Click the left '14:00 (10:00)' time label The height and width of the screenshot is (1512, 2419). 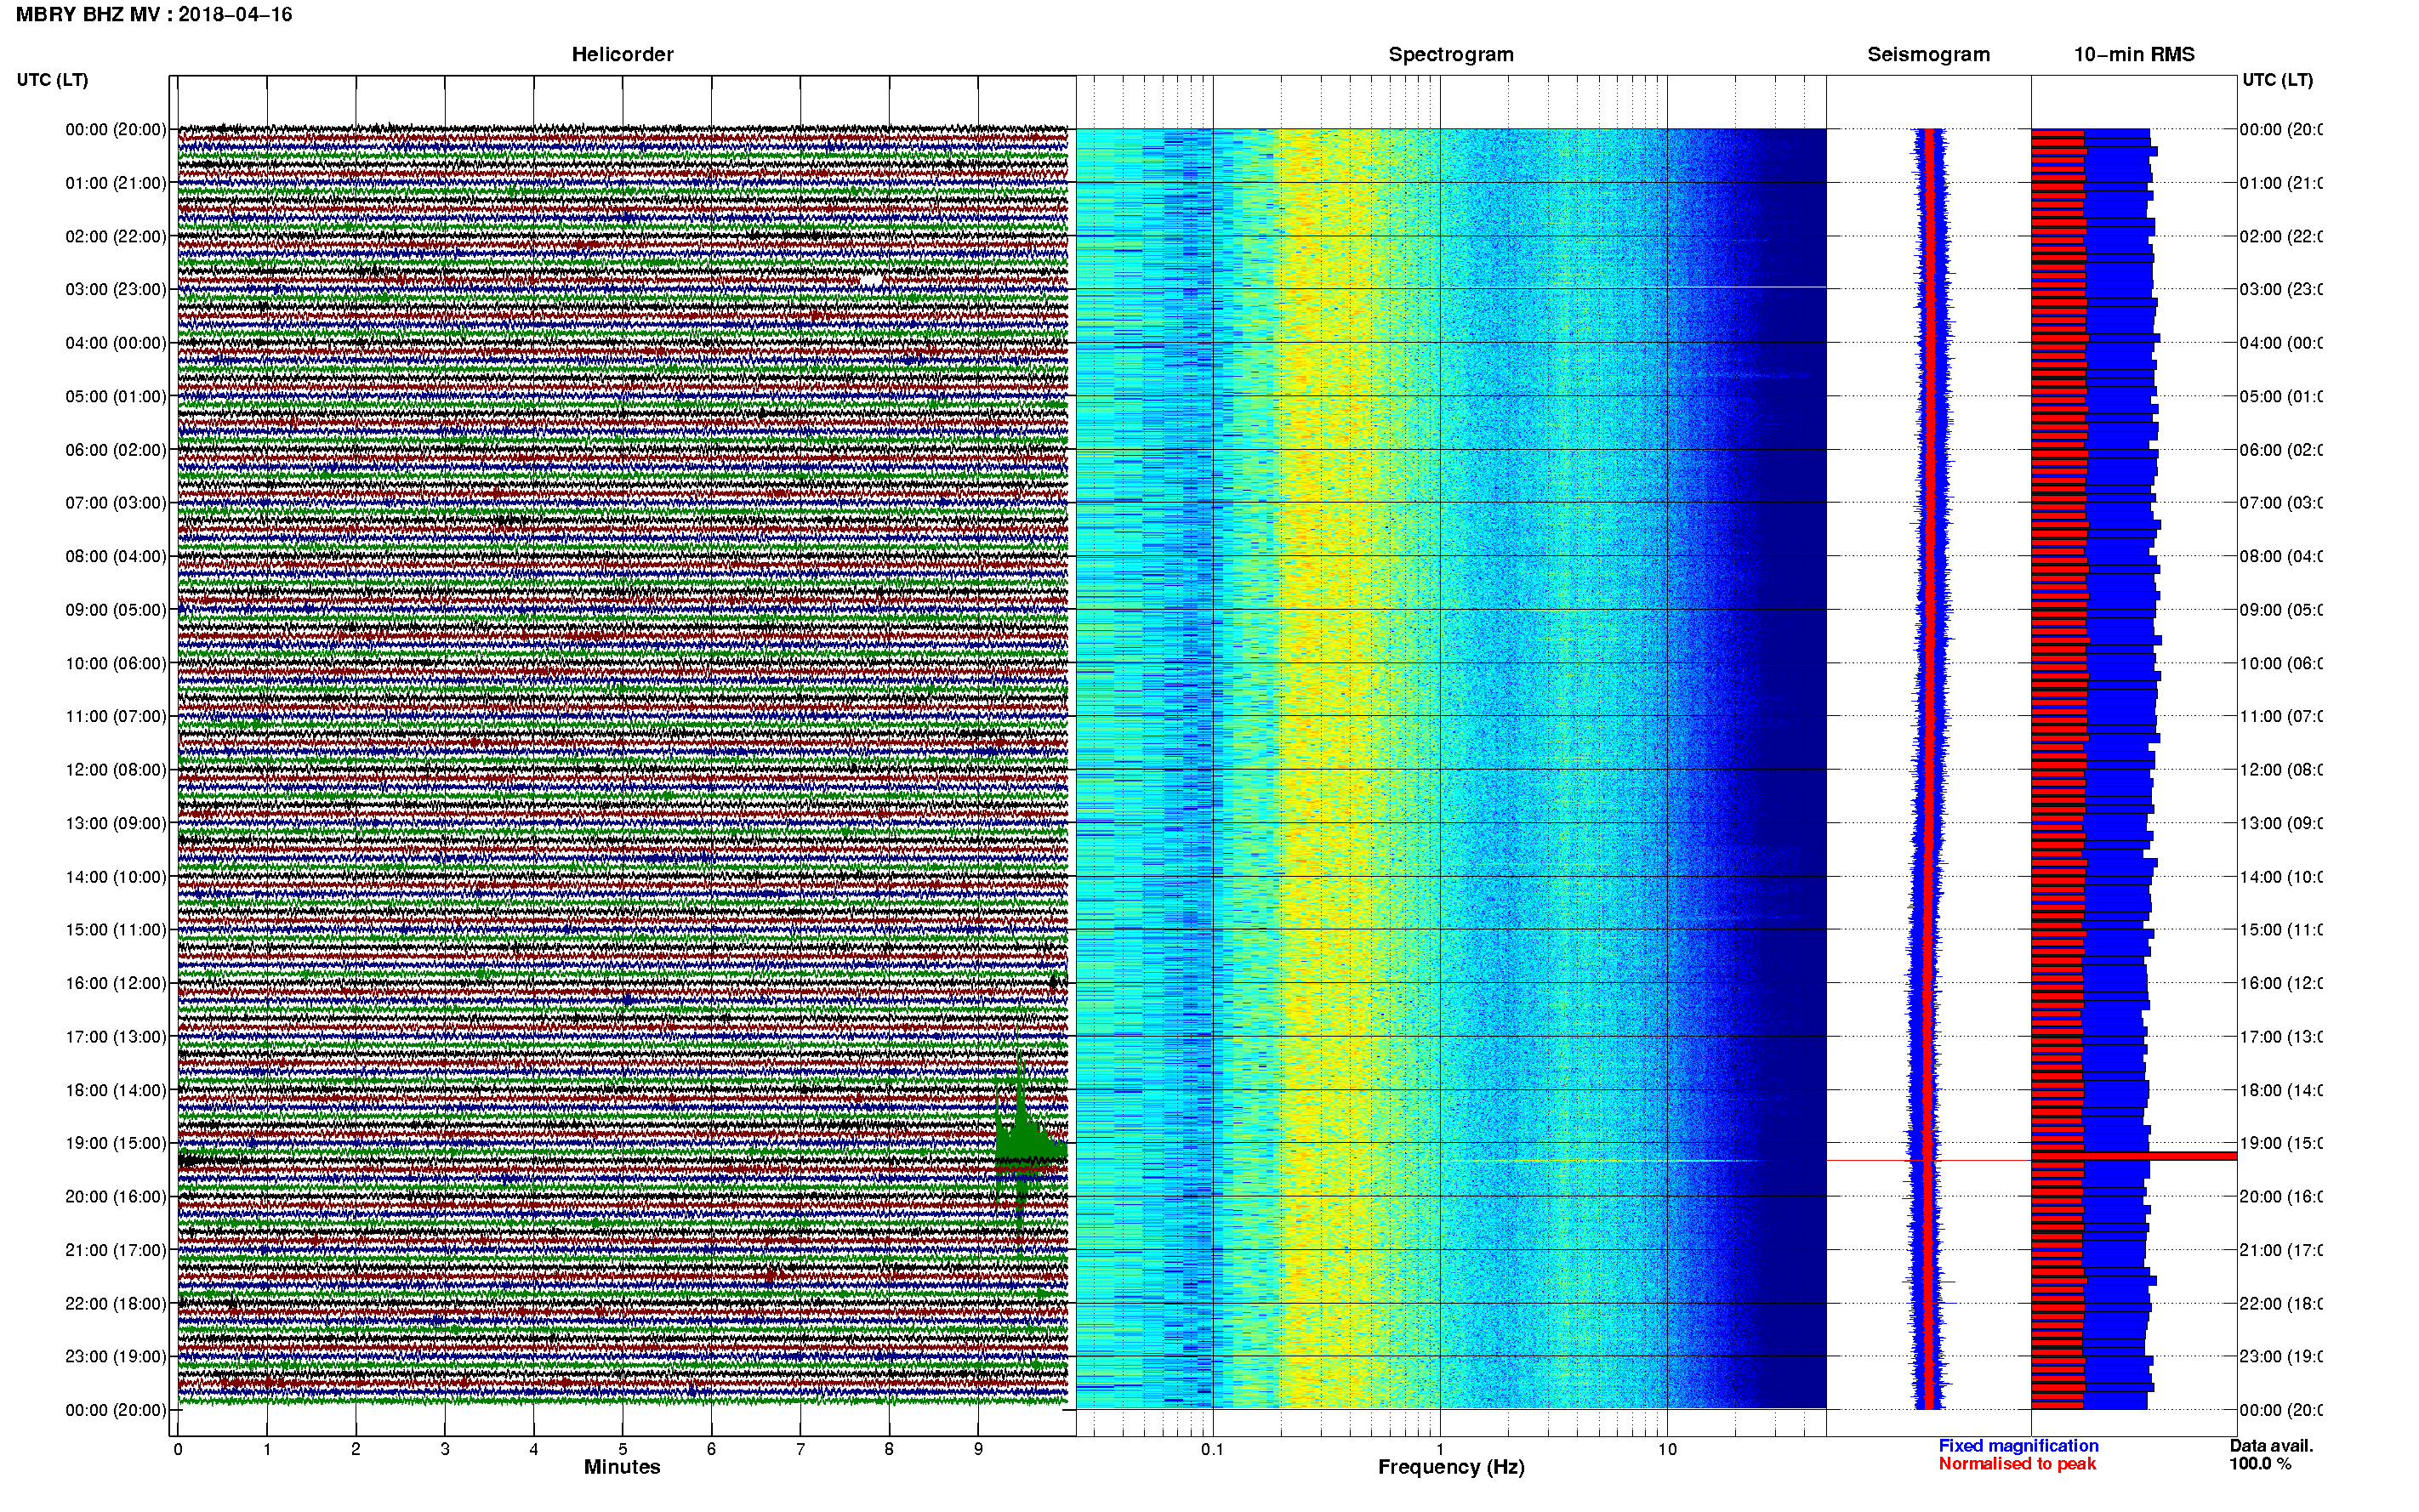(116, 877)
